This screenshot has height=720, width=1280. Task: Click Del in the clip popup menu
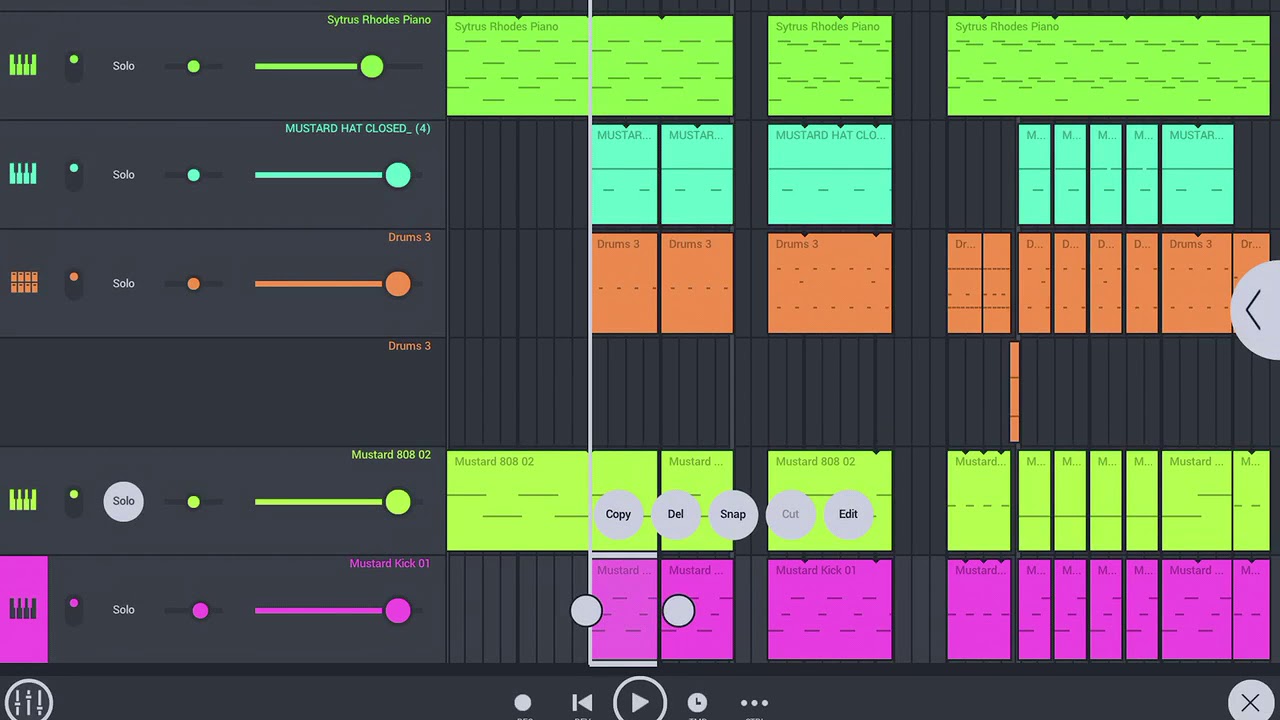tap(676, 514)
